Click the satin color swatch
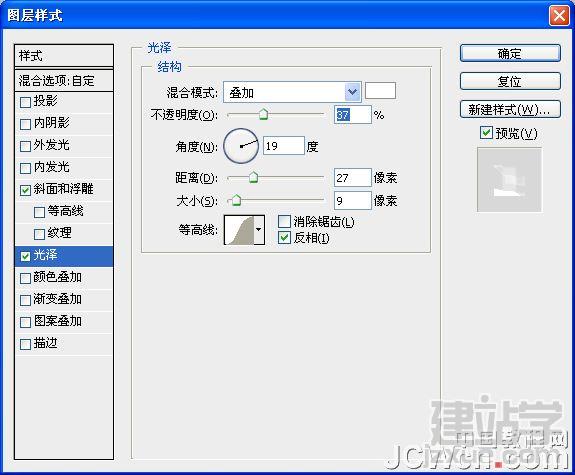The height and width of the screenshot is (475, 575). (380, 91)
